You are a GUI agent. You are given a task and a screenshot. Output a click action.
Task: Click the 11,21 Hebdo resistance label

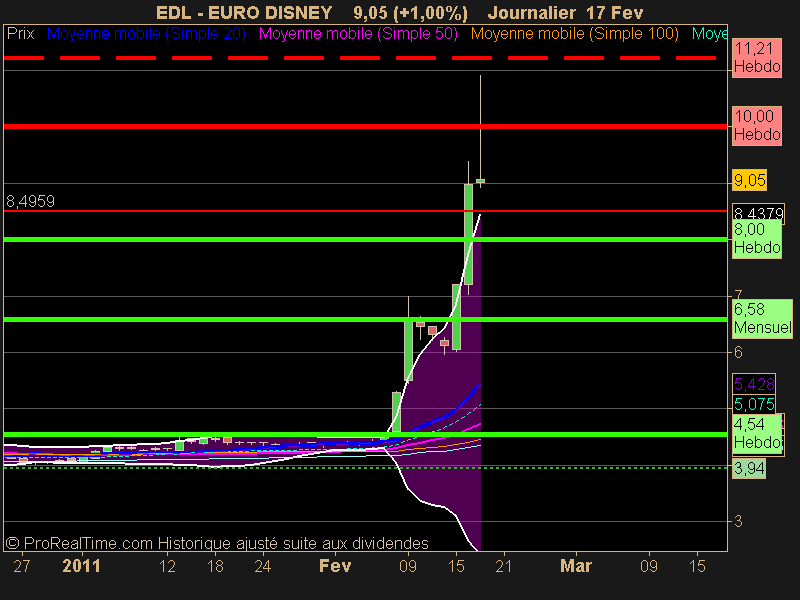[x=757, y=58]
